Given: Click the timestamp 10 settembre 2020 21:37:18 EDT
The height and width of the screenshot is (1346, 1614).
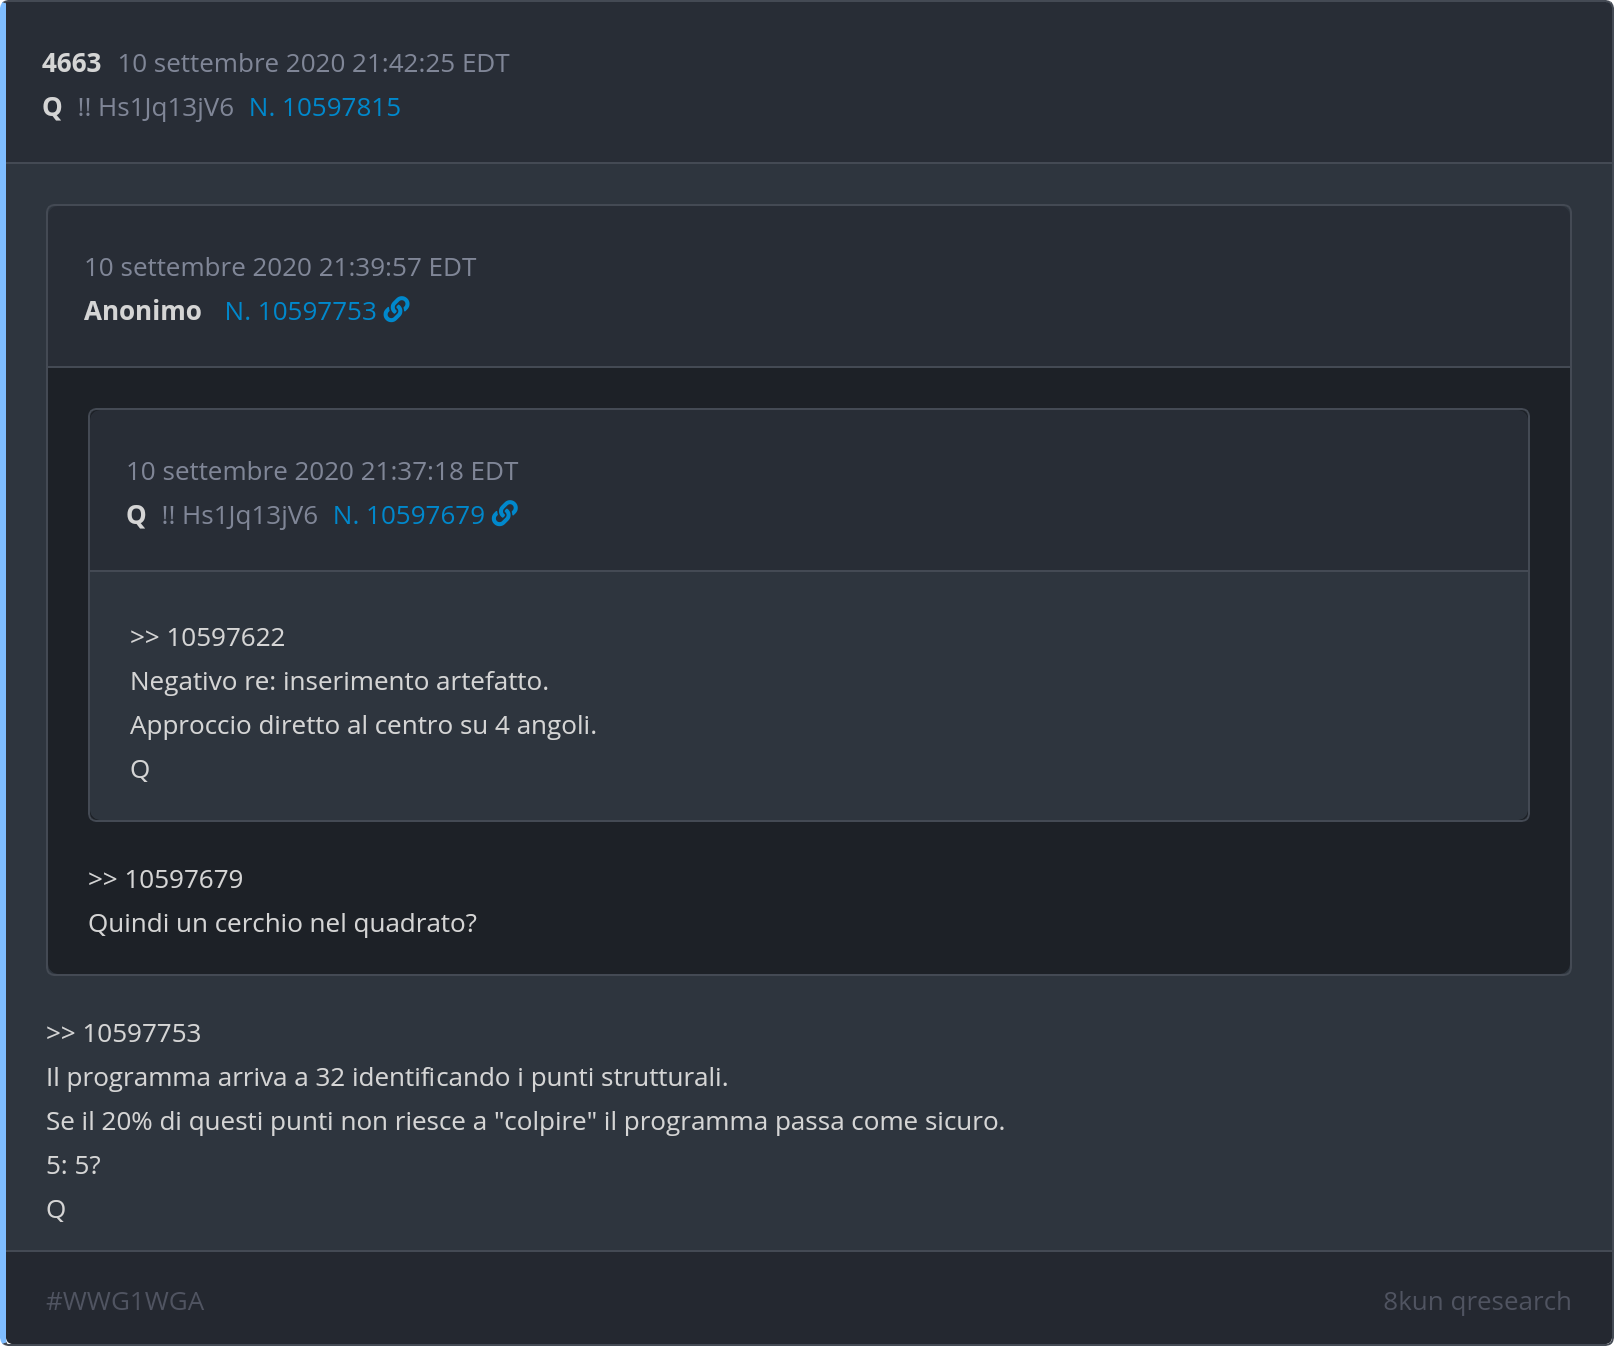Looking at the screenshot, I should click(322, 471).
